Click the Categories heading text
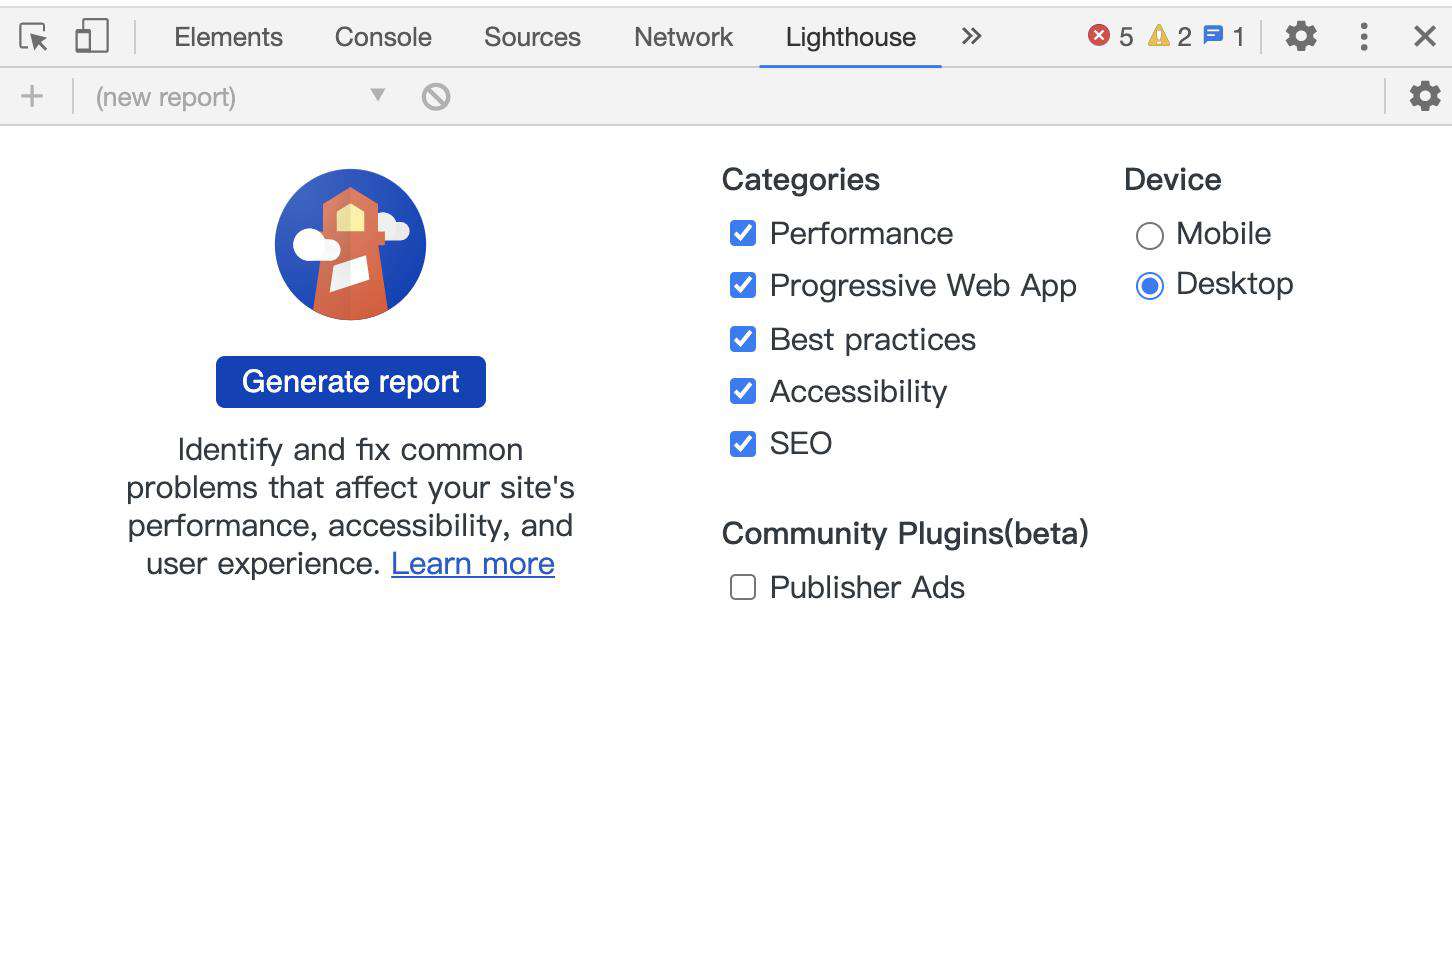 coord(801,180)
